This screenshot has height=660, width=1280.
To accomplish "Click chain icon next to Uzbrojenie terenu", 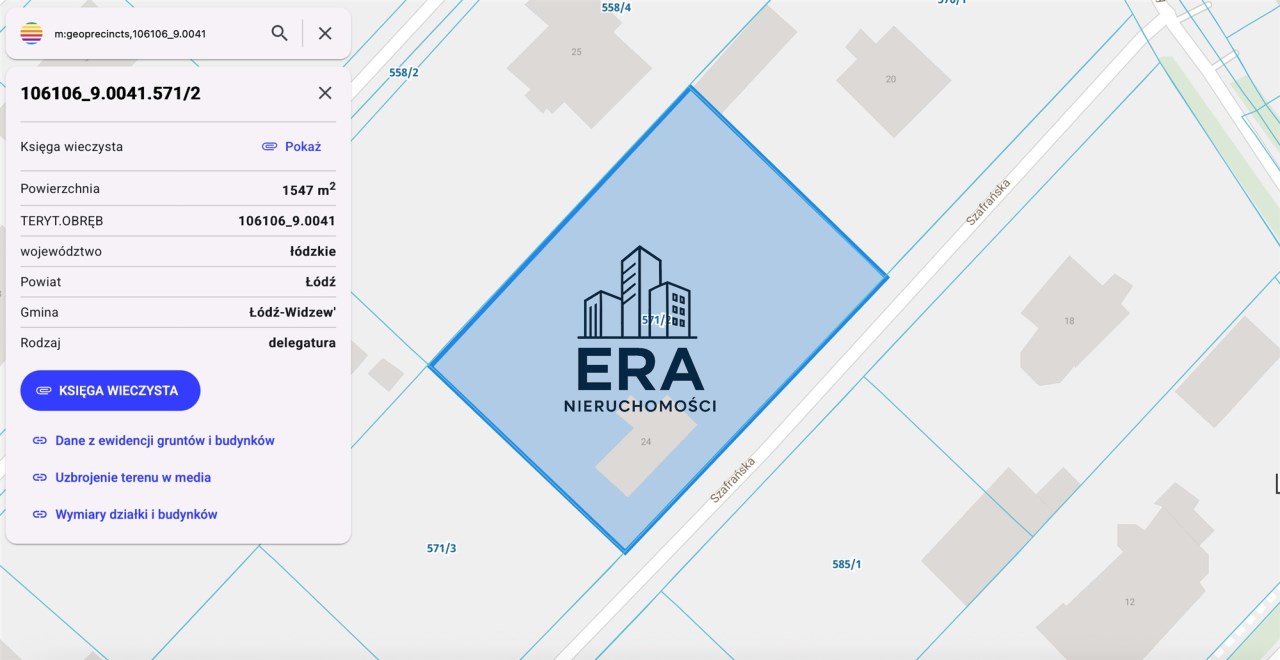I will [40, 478].
